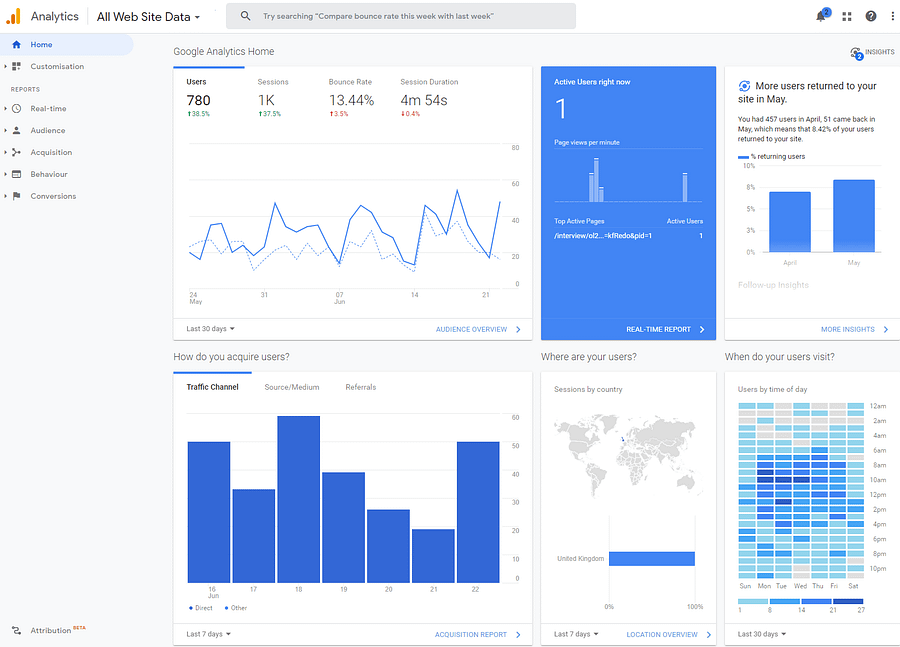Viewport: 900px width, 647px height.
Task: Click the Google Analytics logo
Action: tap(13, 16)
